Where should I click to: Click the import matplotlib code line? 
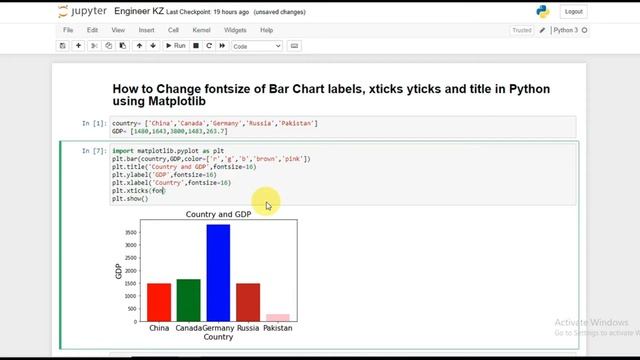pyautogui.click(x=168, y=151)
